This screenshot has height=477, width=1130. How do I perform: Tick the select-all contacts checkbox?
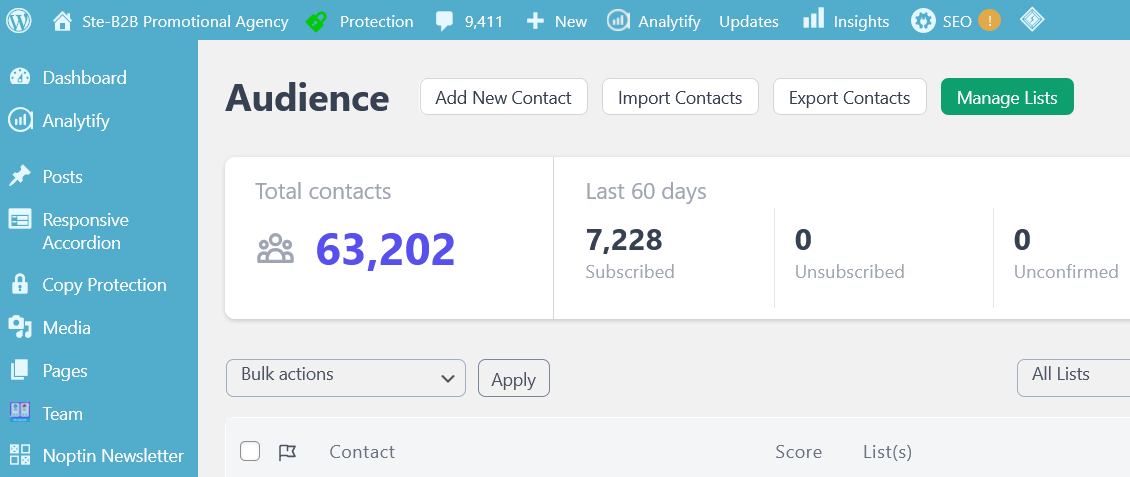pos(250,452)
